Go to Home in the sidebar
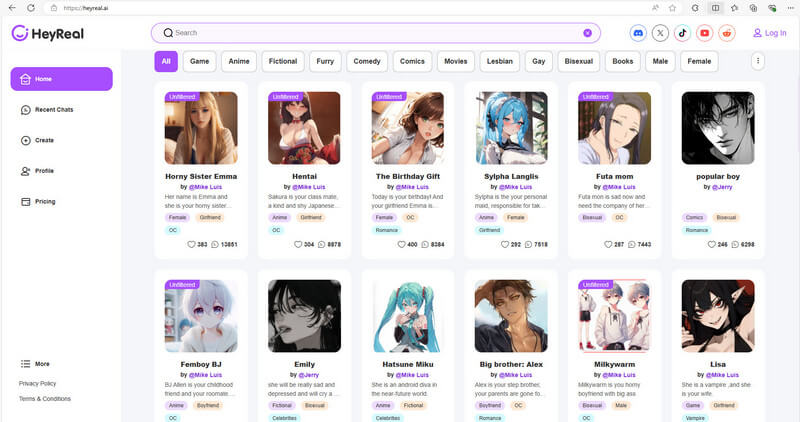This screenshot has height=422, width=800. (x=61, y=79)
